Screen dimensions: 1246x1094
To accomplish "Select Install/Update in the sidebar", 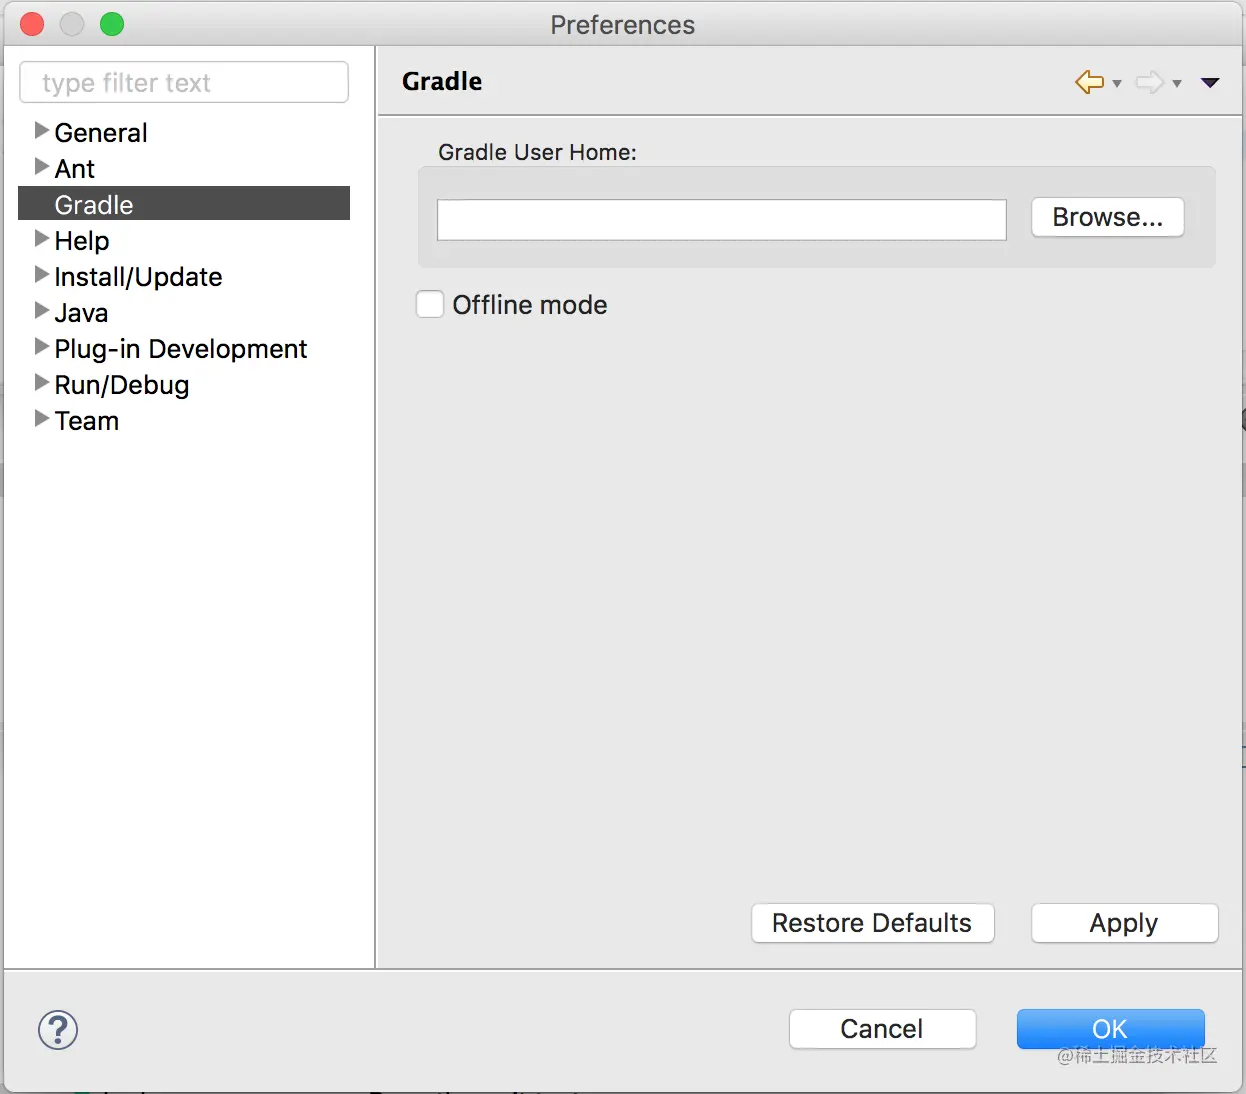I will pyautogui.click(x=138, y=277).
